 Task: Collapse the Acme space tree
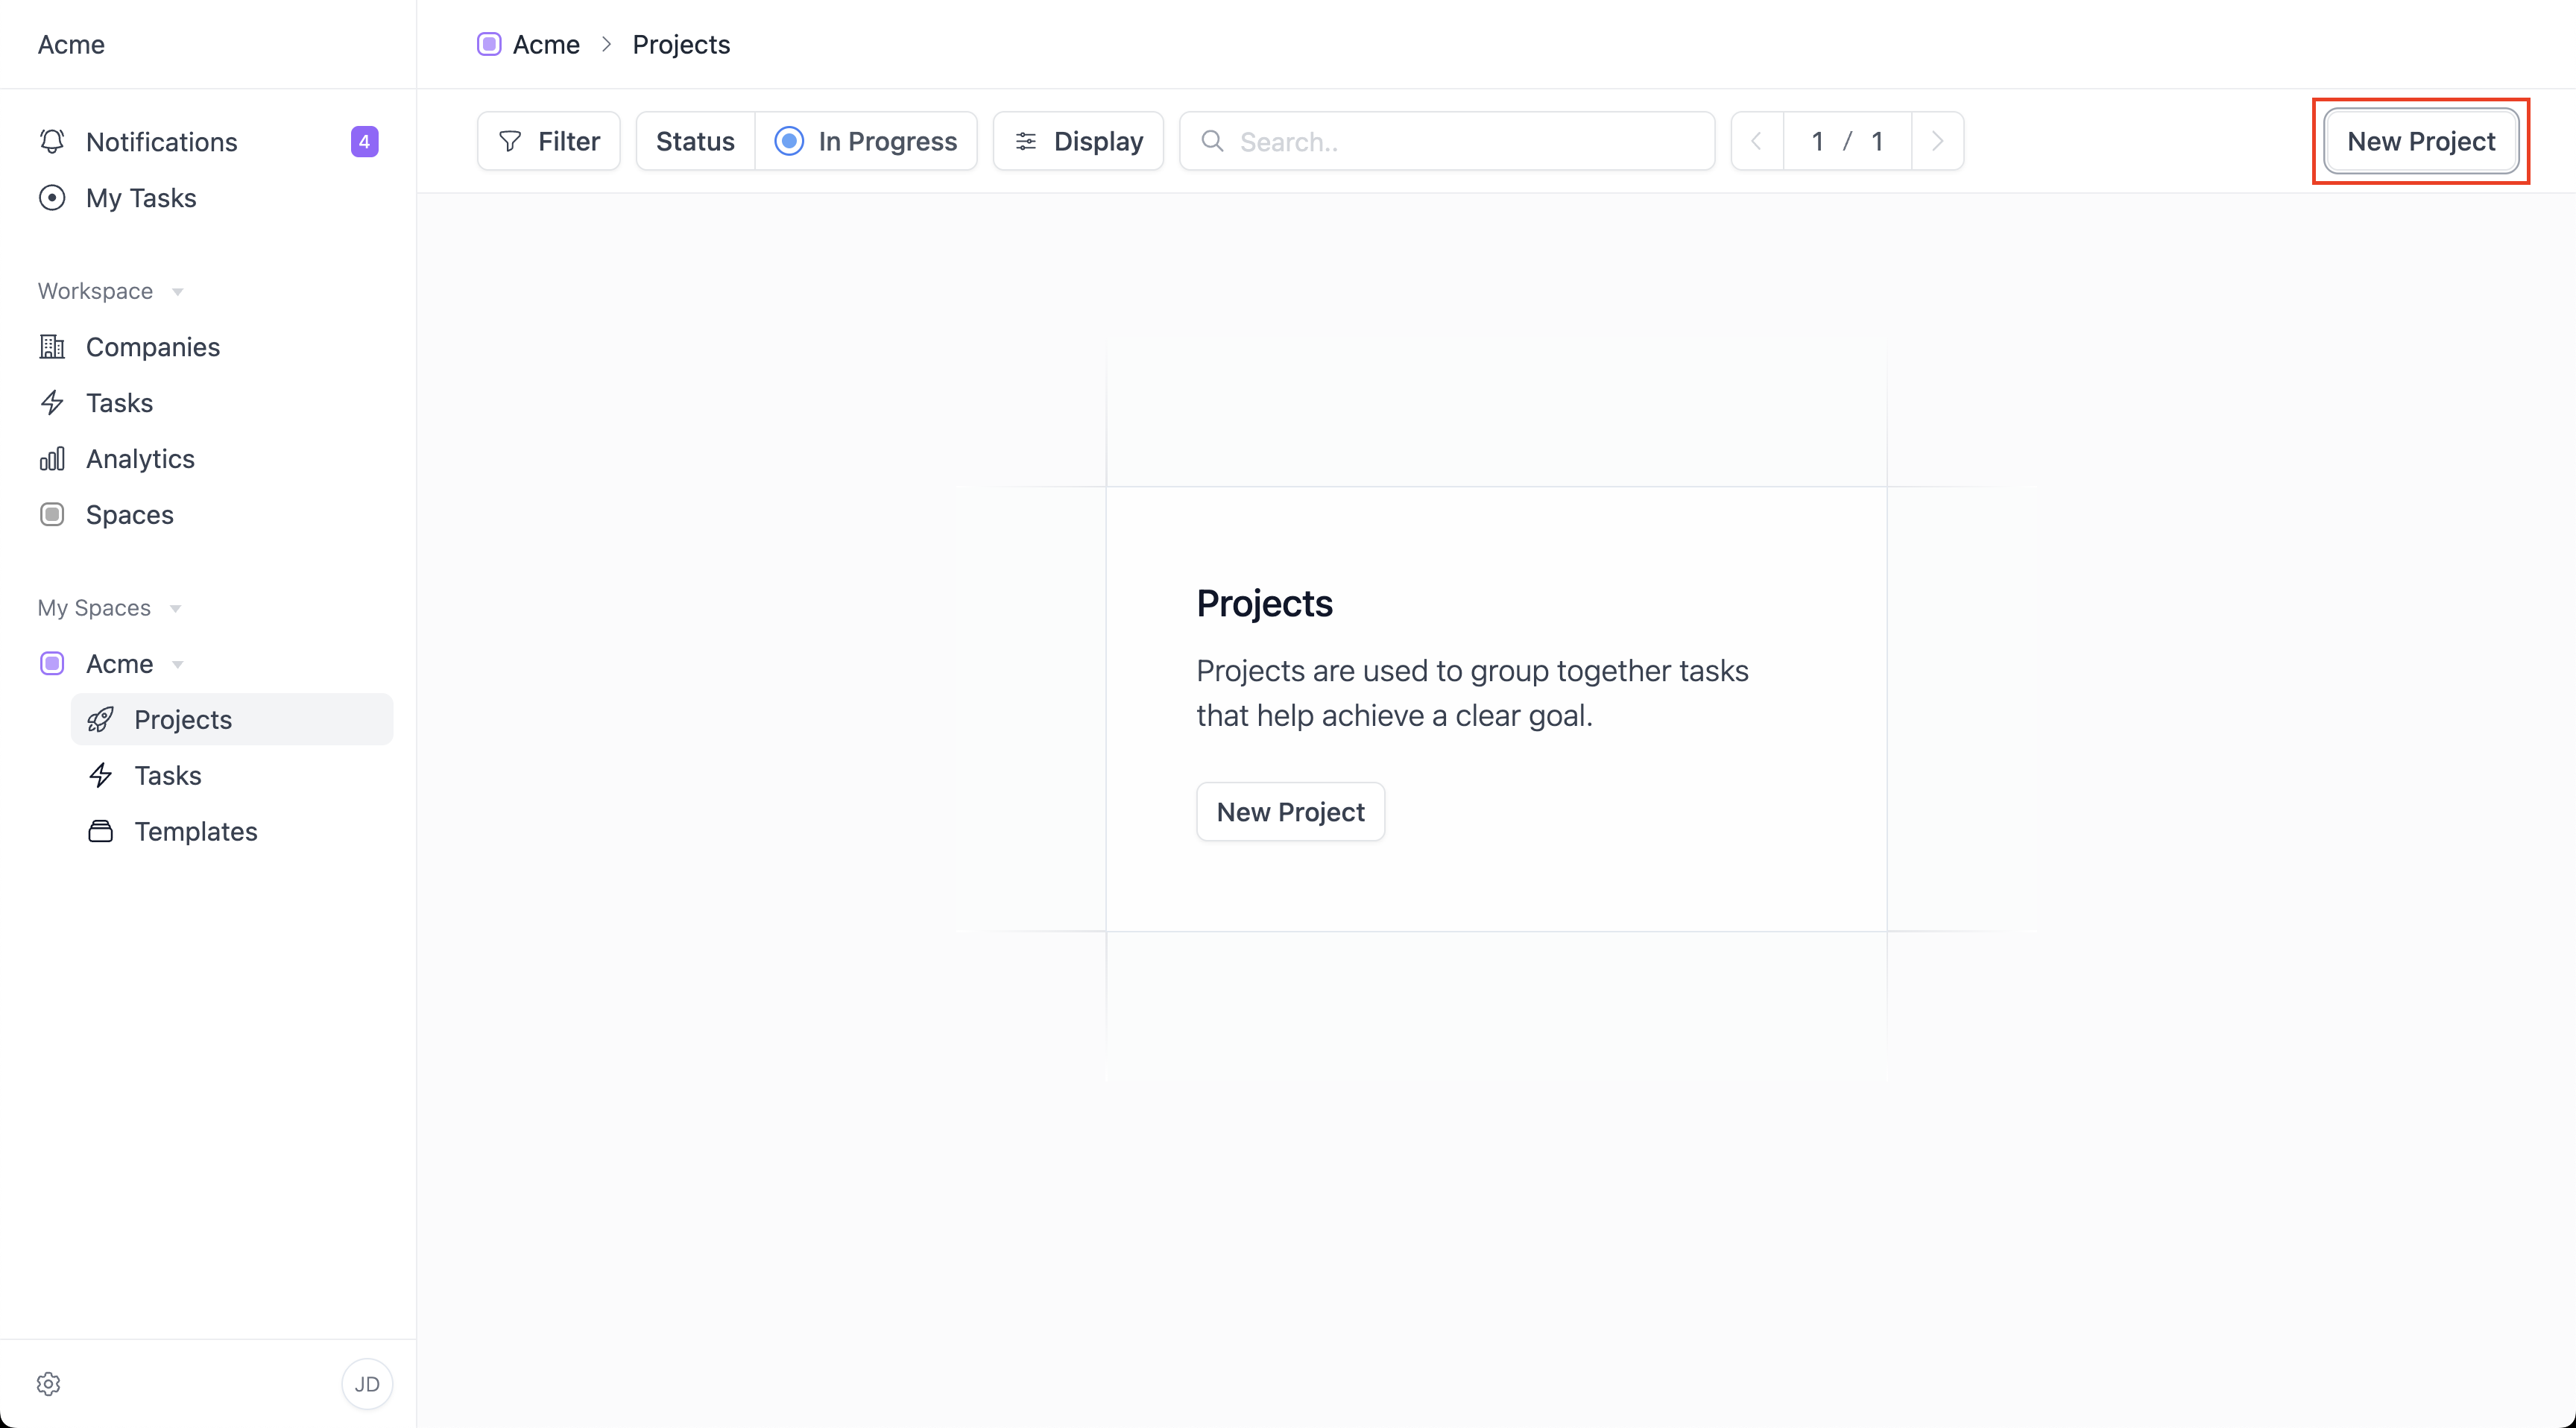coord(177,665)
